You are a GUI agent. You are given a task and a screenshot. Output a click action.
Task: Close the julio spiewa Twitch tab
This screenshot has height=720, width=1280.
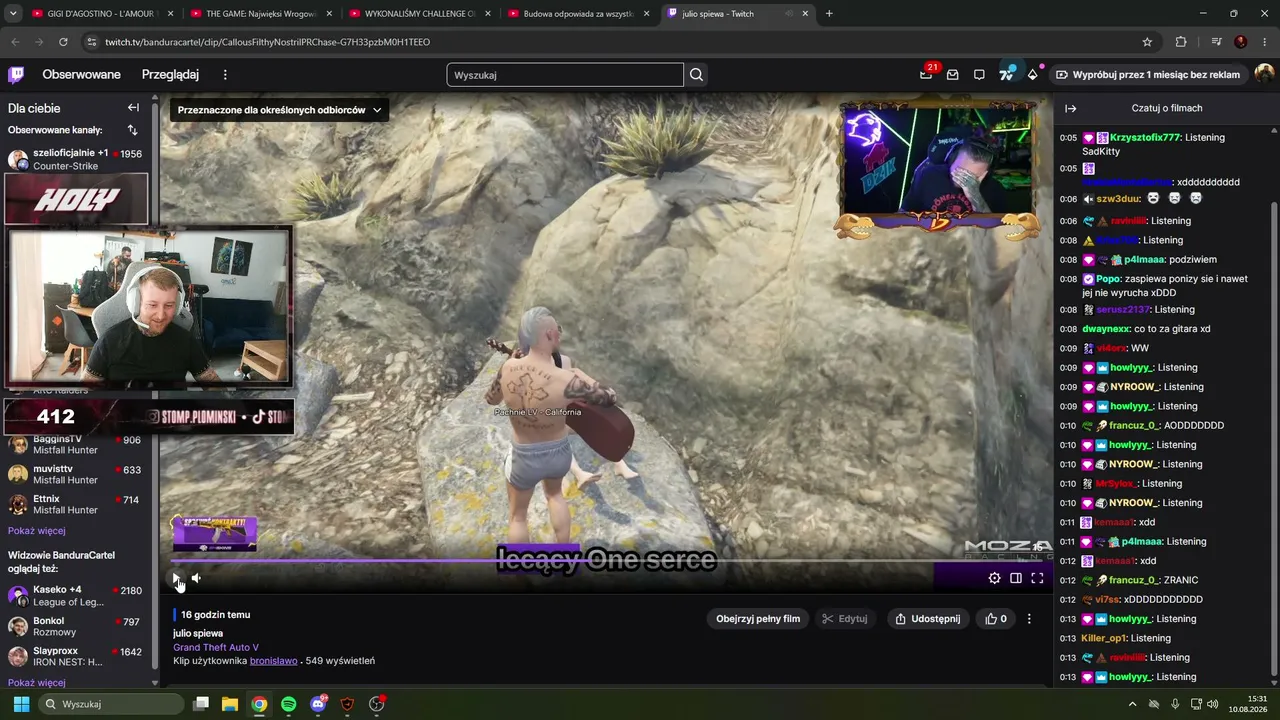tap(805, 14)
